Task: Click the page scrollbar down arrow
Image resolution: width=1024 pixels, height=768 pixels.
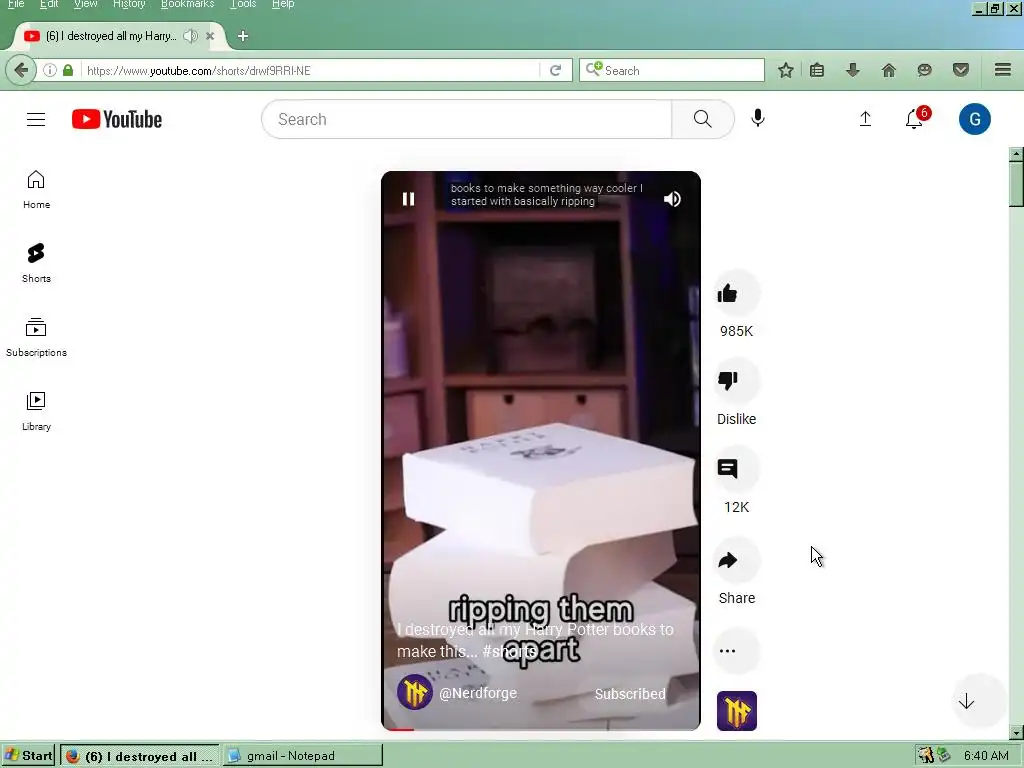Action: pyautogui.click(x=1016, y=733)
